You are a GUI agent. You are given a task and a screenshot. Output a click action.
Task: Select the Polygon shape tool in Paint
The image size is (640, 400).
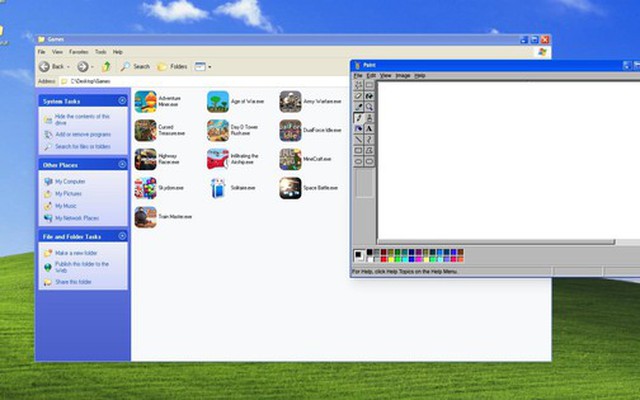[x=369, y=151]
